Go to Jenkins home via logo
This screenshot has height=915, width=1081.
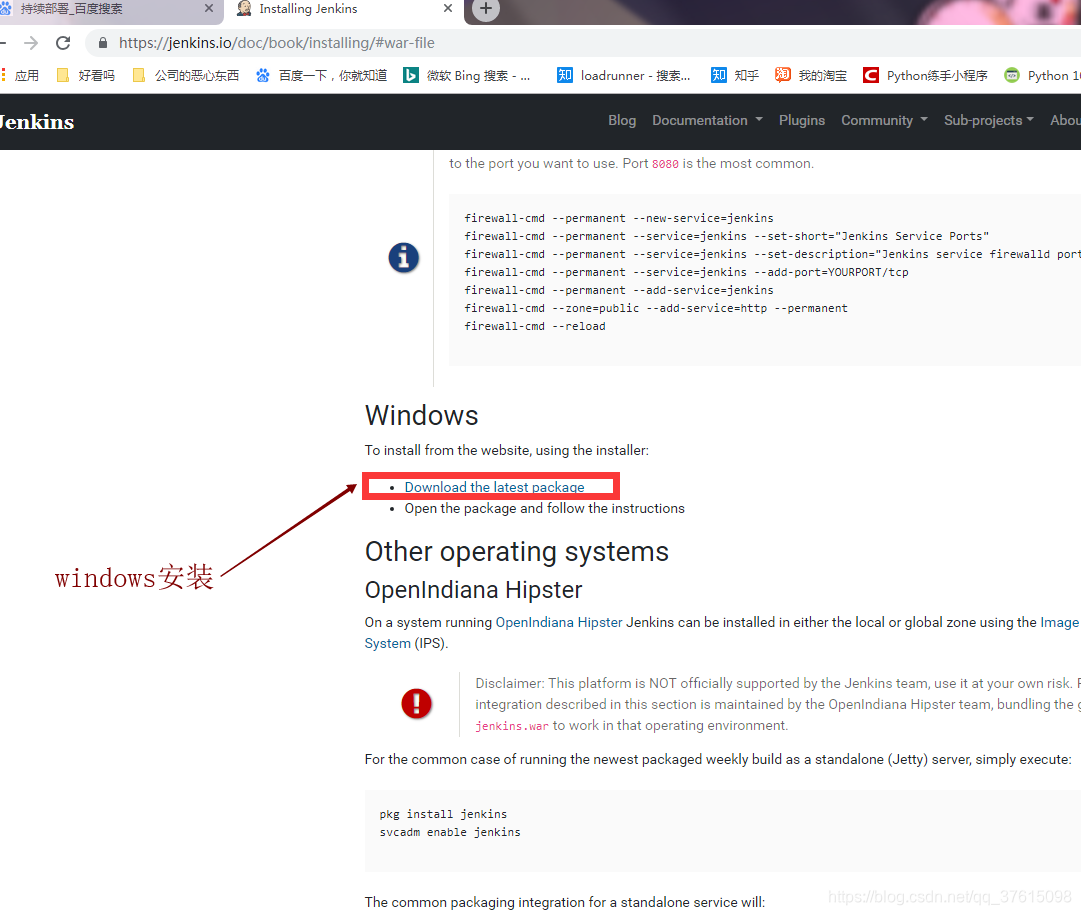pos(36,122)
